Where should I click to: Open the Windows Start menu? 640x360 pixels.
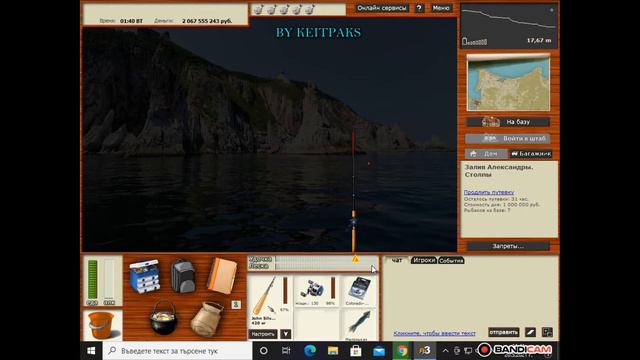click(x=91, y=351)
